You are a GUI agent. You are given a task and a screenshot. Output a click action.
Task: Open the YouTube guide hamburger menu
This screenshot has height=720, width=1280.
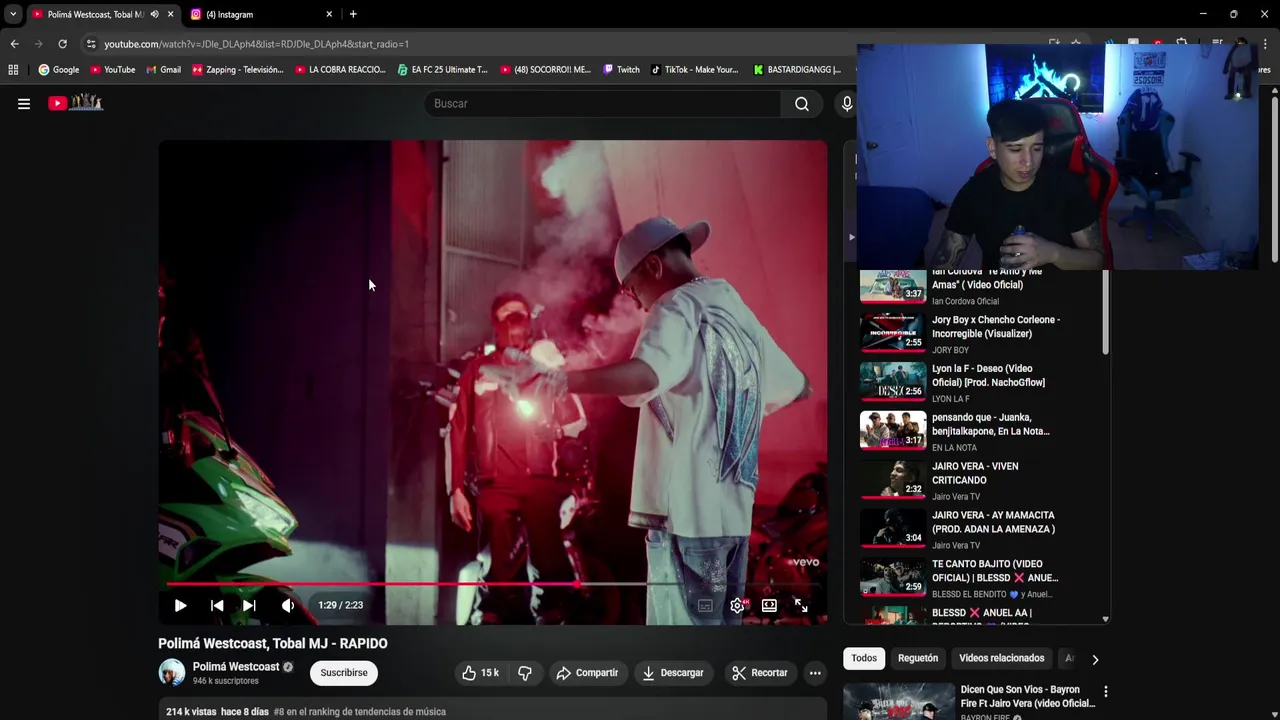24,103
